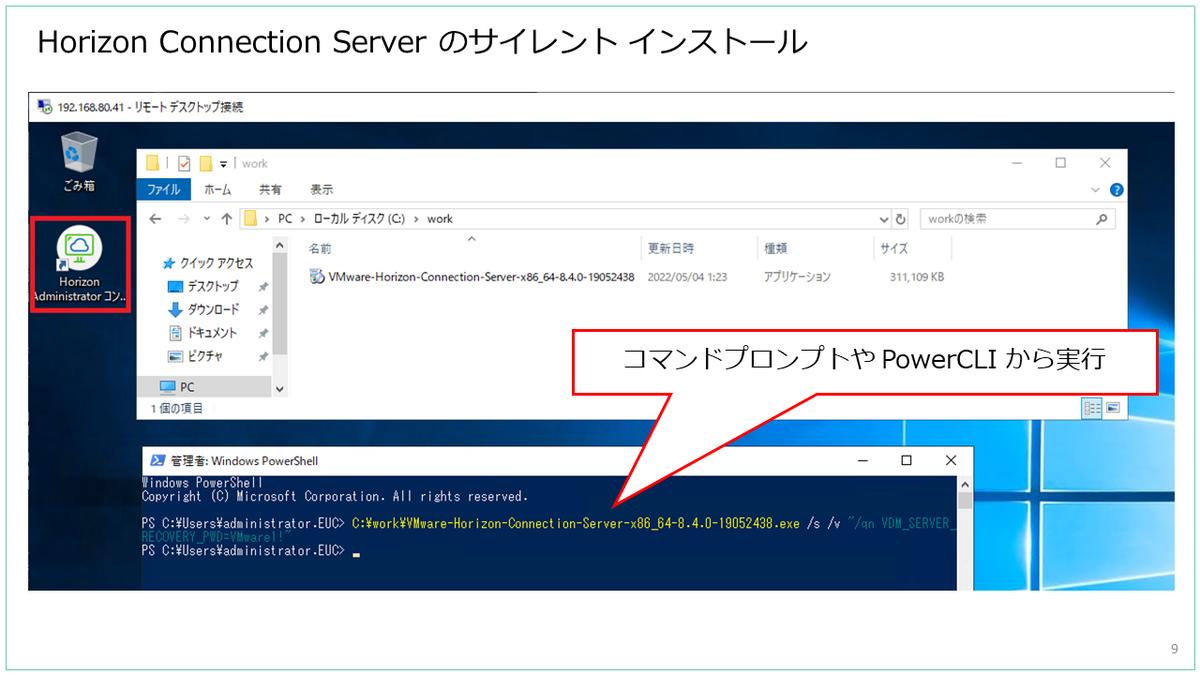1200x675 pixels.
Task: Click the navigation pane scroll up arrow
Action: tap(279, 246)
